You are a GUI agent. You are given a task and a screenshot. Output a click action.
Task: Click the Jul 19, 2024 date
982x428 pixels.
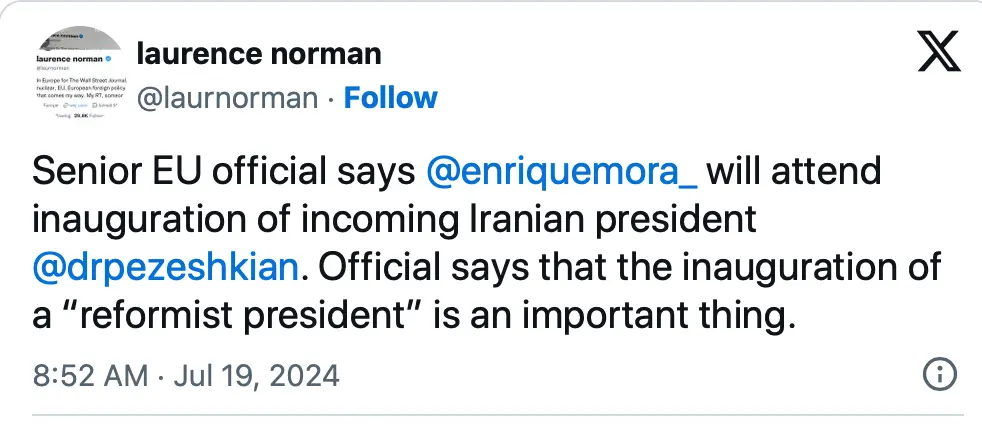pyautogui.click(x=256, y=377)
